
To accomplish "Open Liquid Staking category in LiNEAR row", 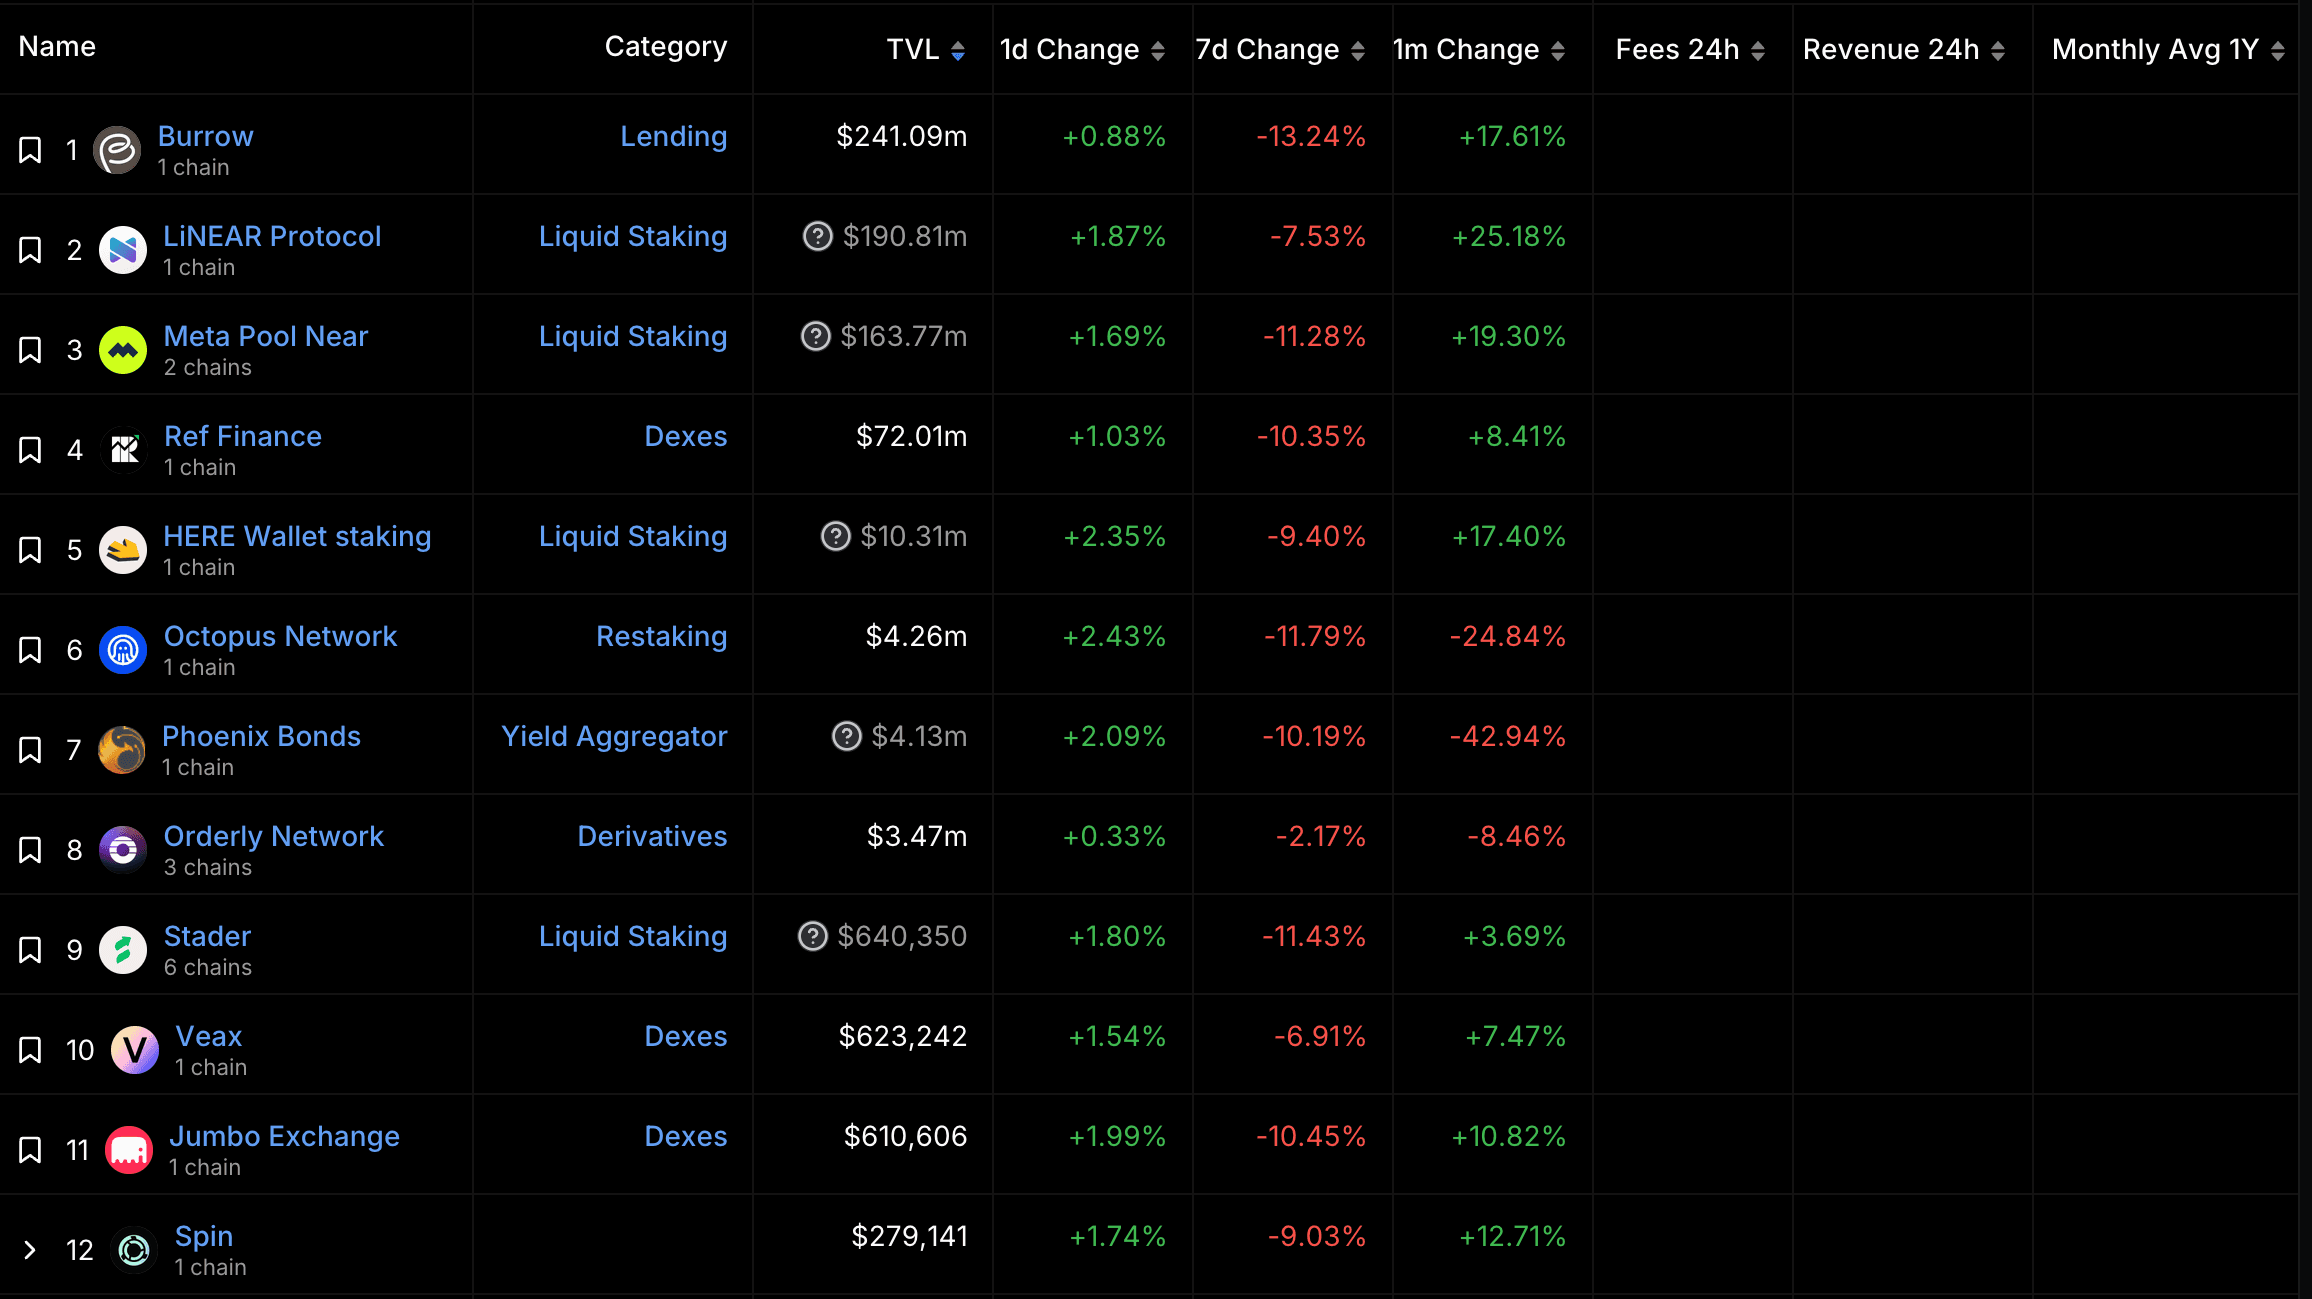I will [x=633, y=236].
